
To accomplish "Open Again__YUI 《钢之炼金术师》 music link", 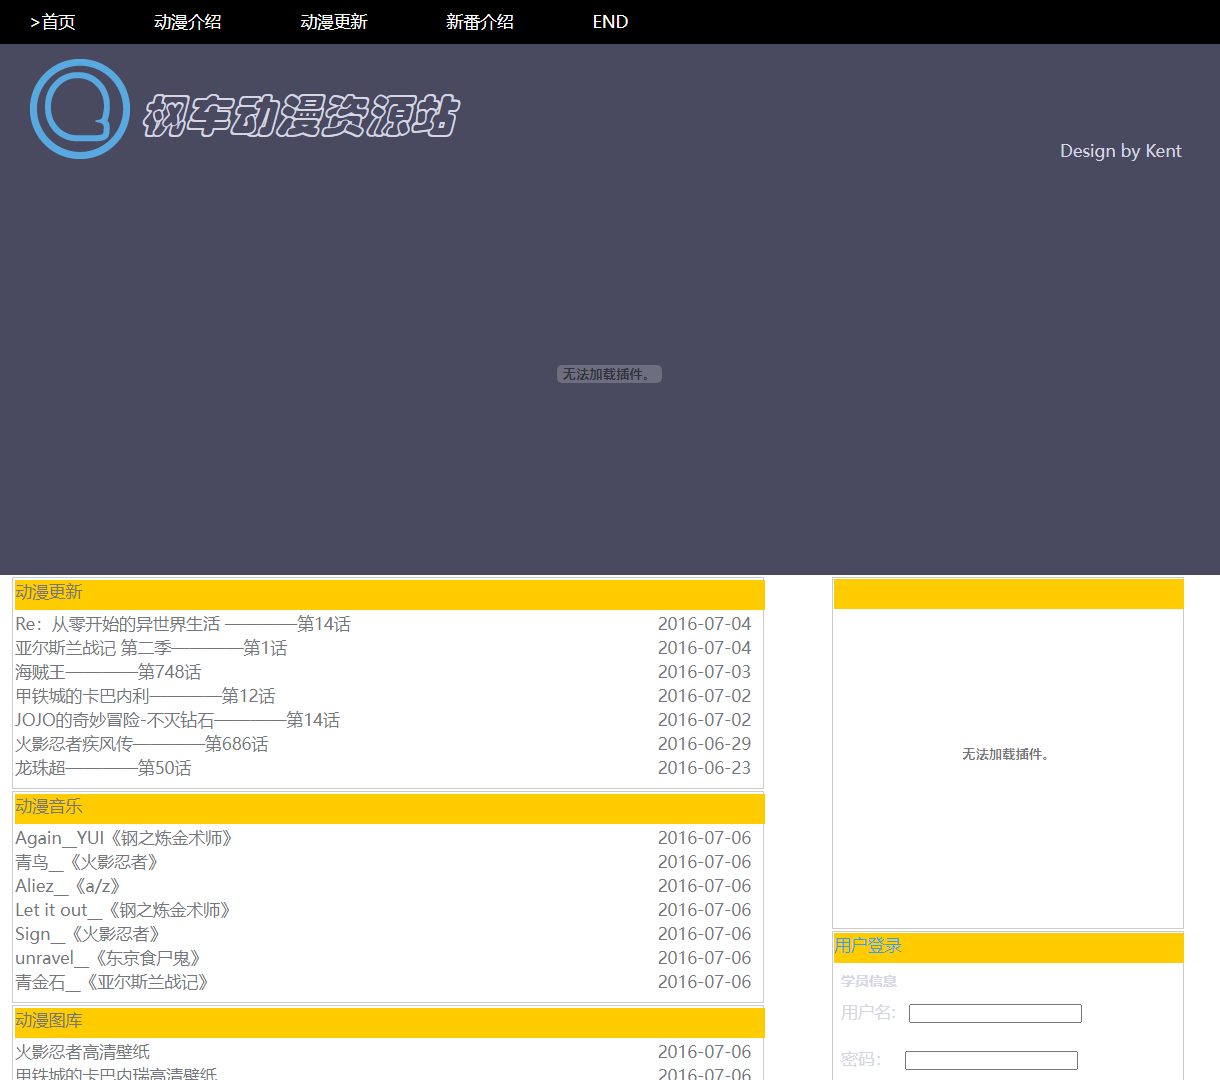I will point(124,838).
